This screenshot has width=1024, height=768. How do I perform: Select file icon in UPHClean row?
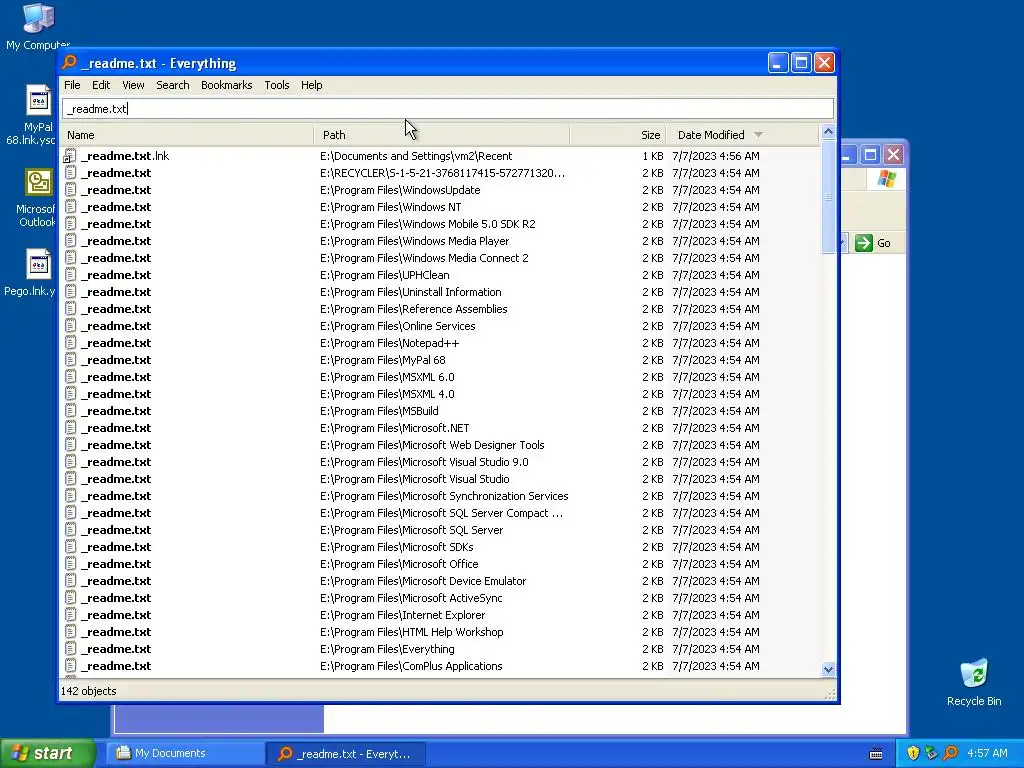[x=70, y=275]
